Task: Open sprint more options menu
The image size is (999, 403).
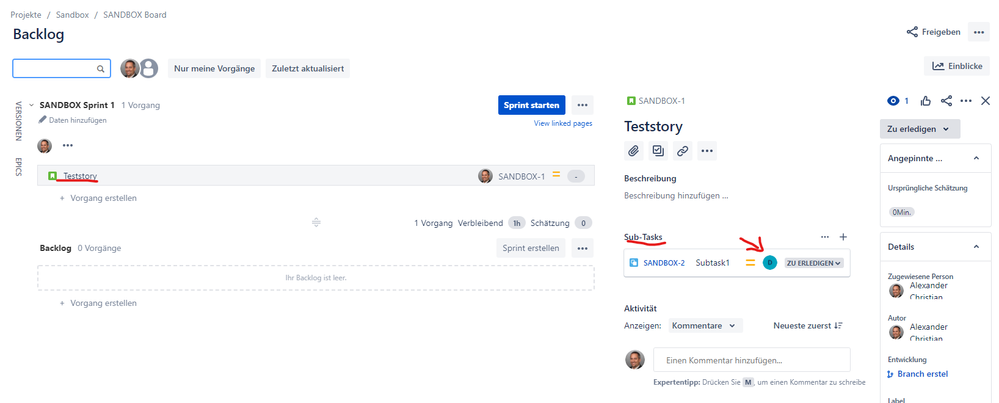Action: point(582,105)
